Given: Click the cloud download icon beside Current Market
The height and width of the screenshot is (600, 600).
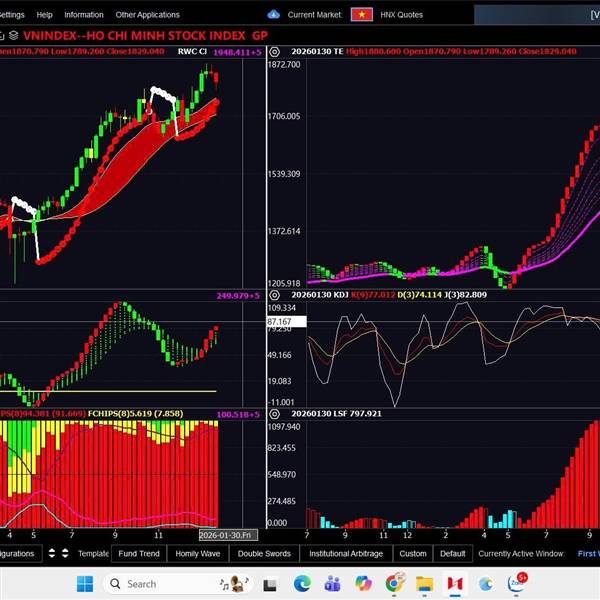Looking at the screenshot, I should (x=274, y=15).
